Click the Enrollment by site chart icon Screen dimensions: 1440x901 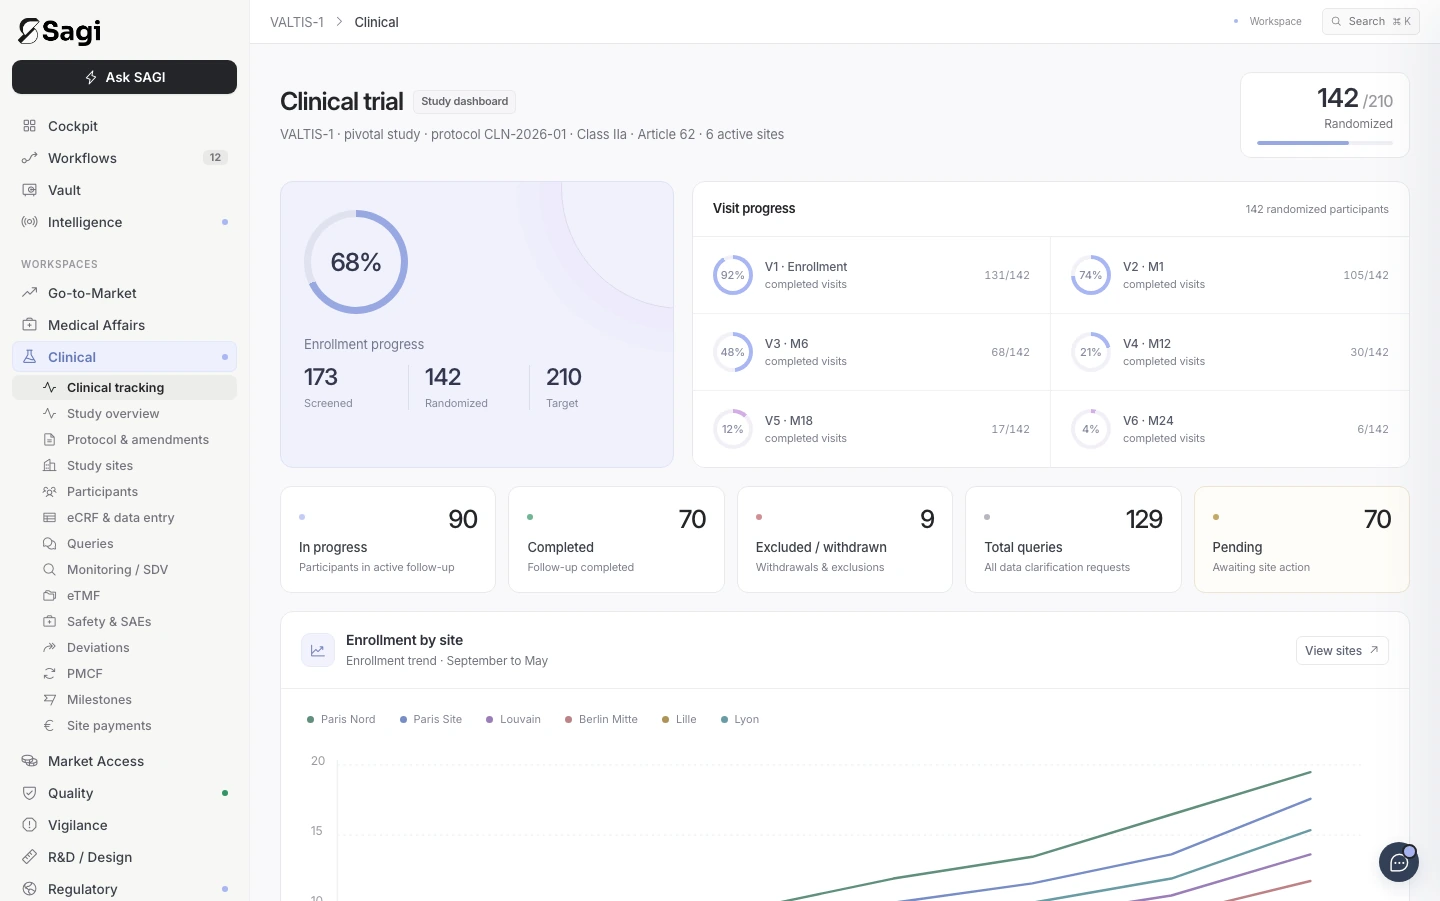point(317,650)
